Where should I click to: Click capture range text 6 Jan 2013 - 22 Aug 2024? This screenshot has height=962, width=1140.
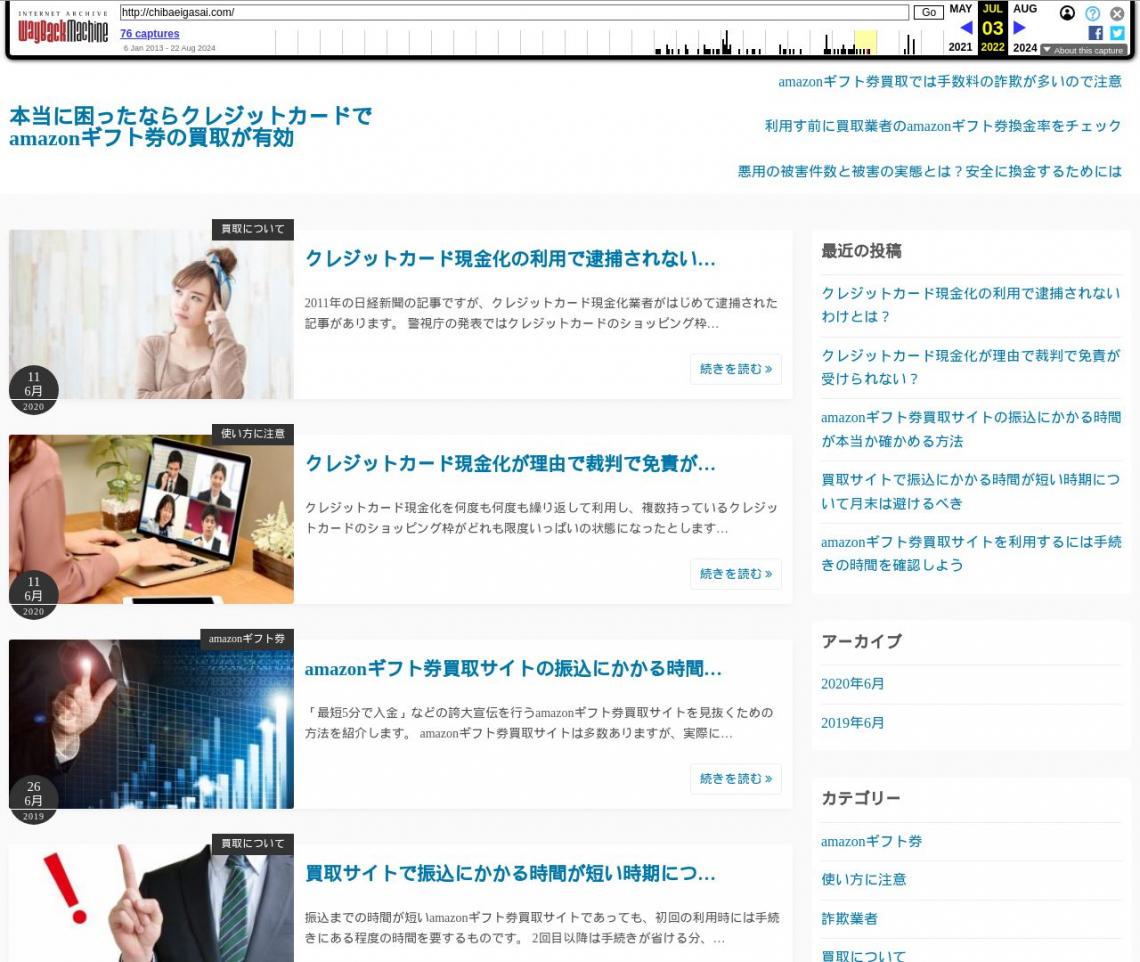point(169,48)
